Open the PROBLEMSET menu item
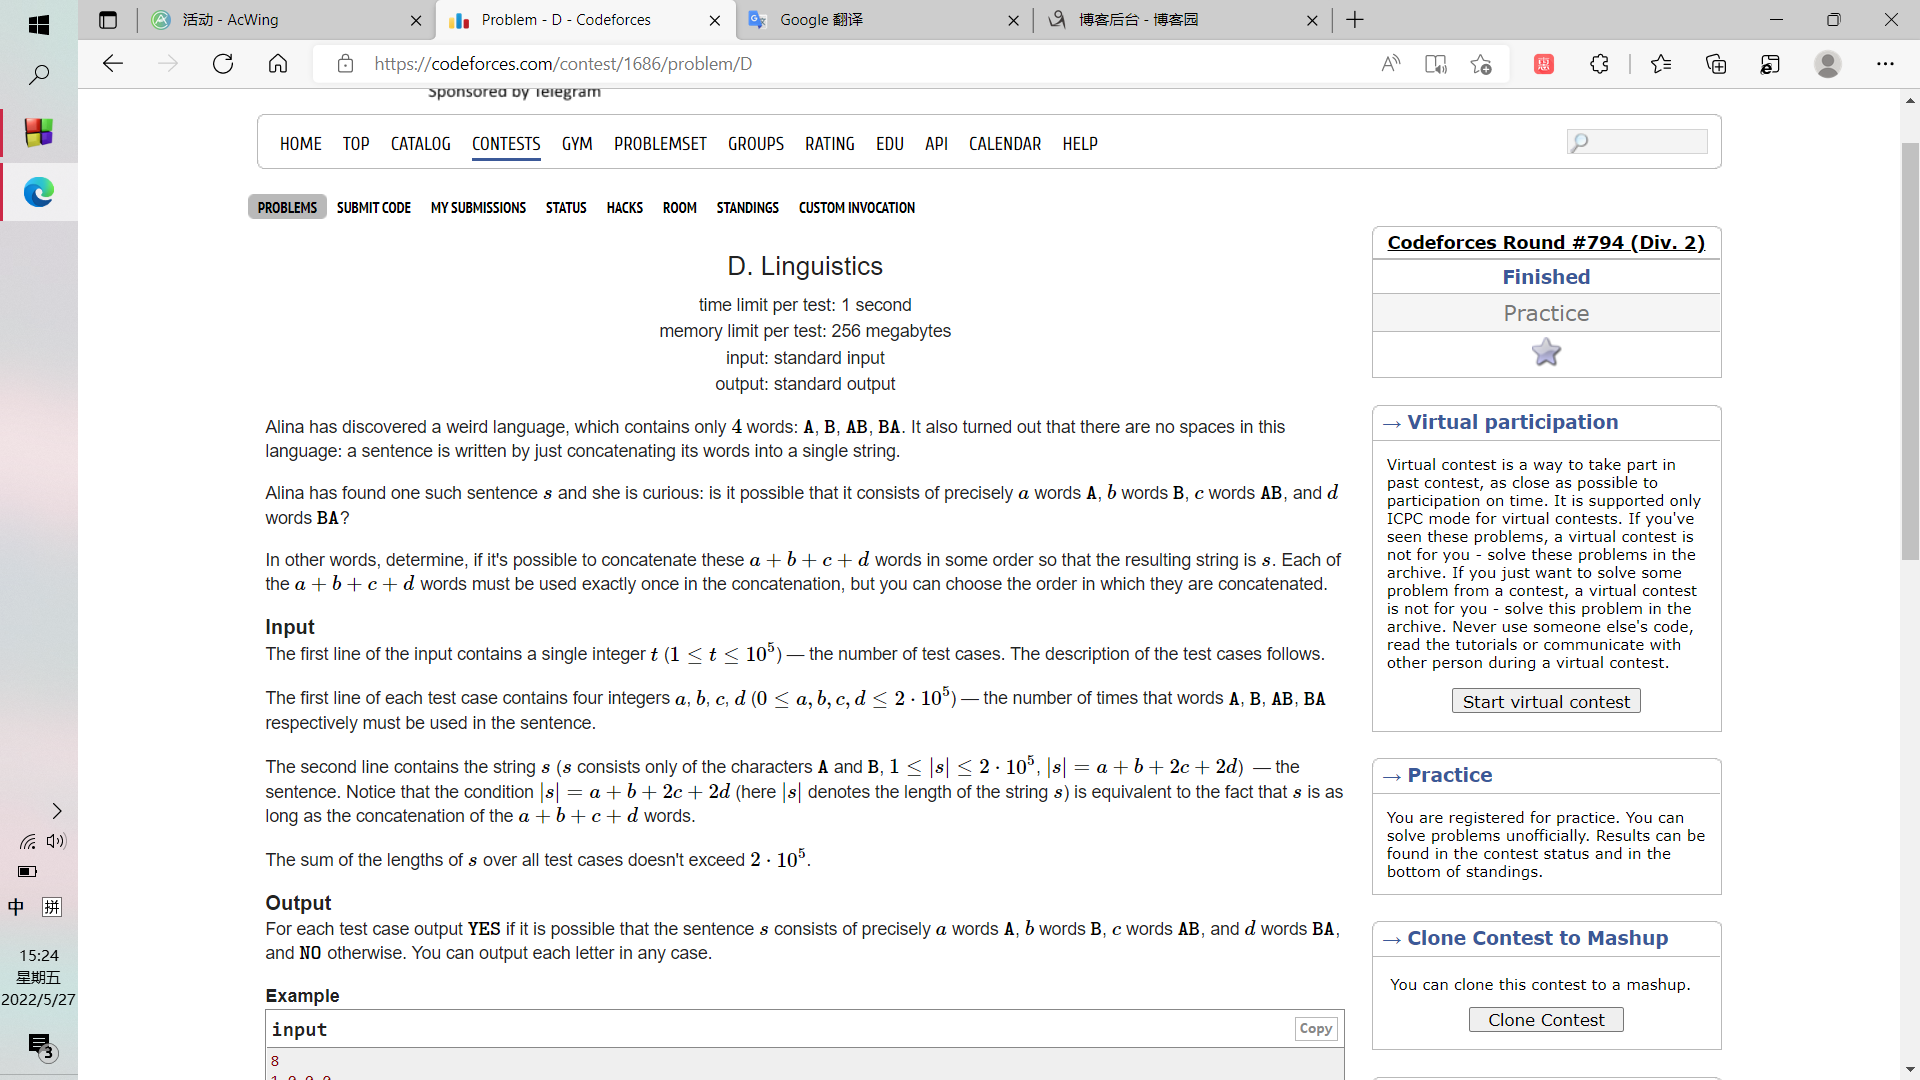1920x1080 pixels. click(x=660, y=144)
